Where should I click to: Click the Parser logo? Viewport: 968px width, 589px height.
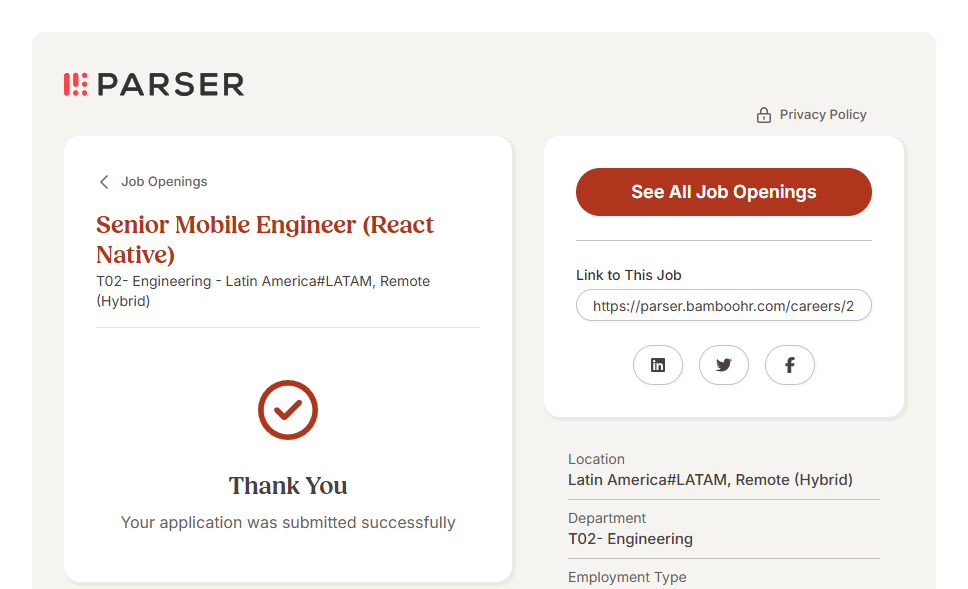[x=154, y=85]
